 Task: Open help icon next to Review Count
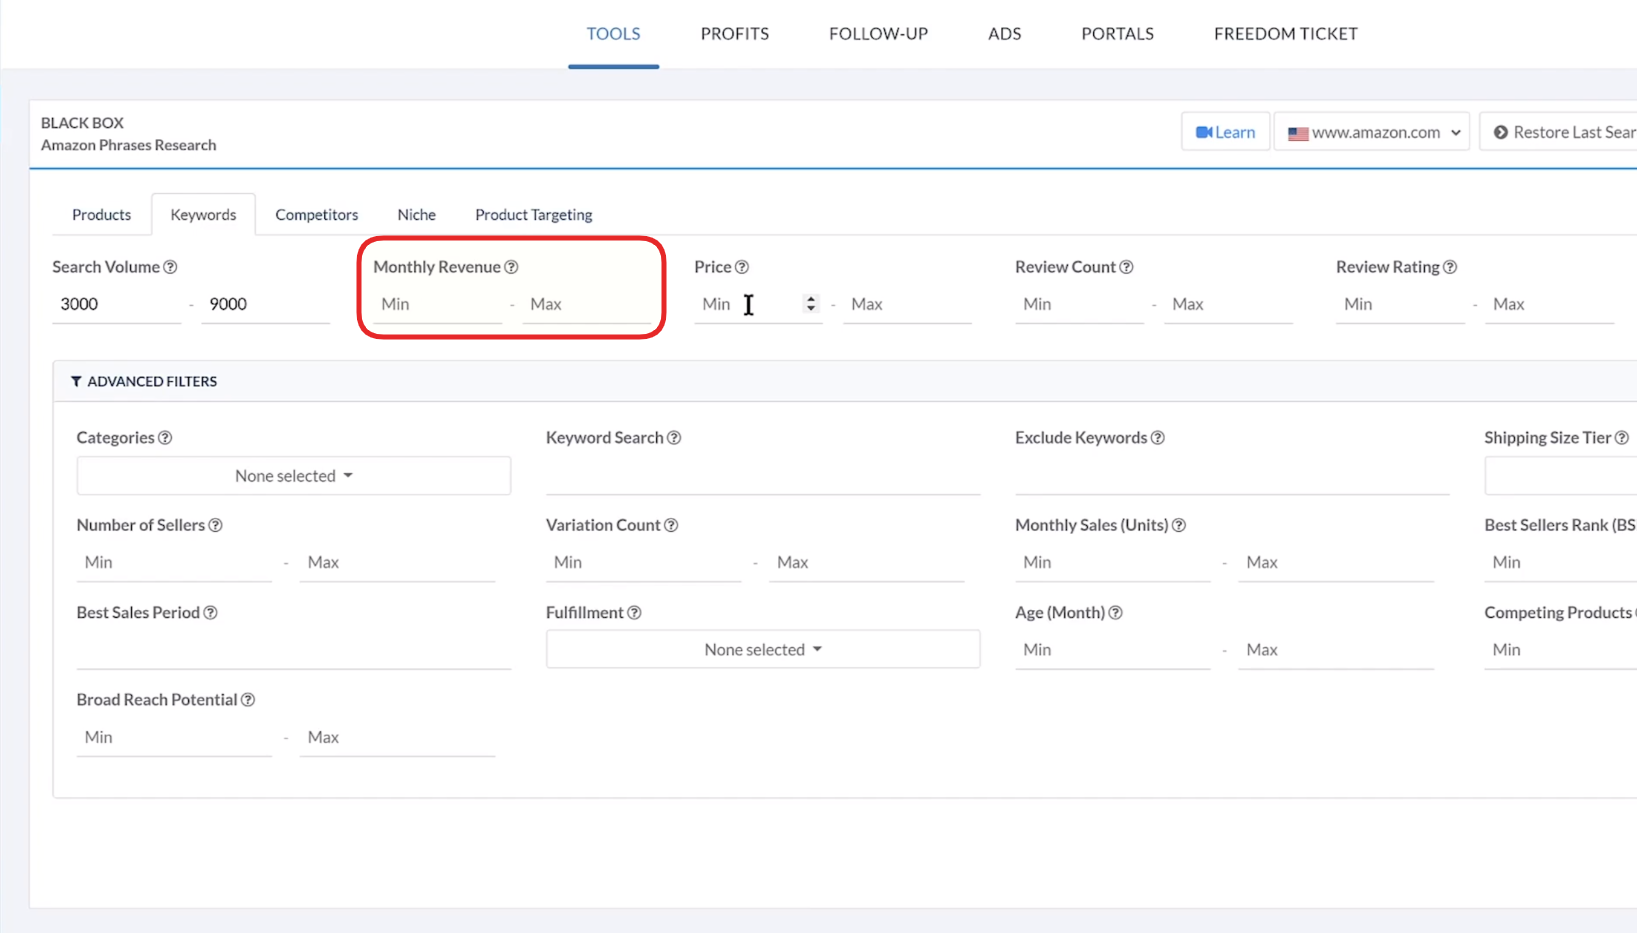[x=1126, y=267]
